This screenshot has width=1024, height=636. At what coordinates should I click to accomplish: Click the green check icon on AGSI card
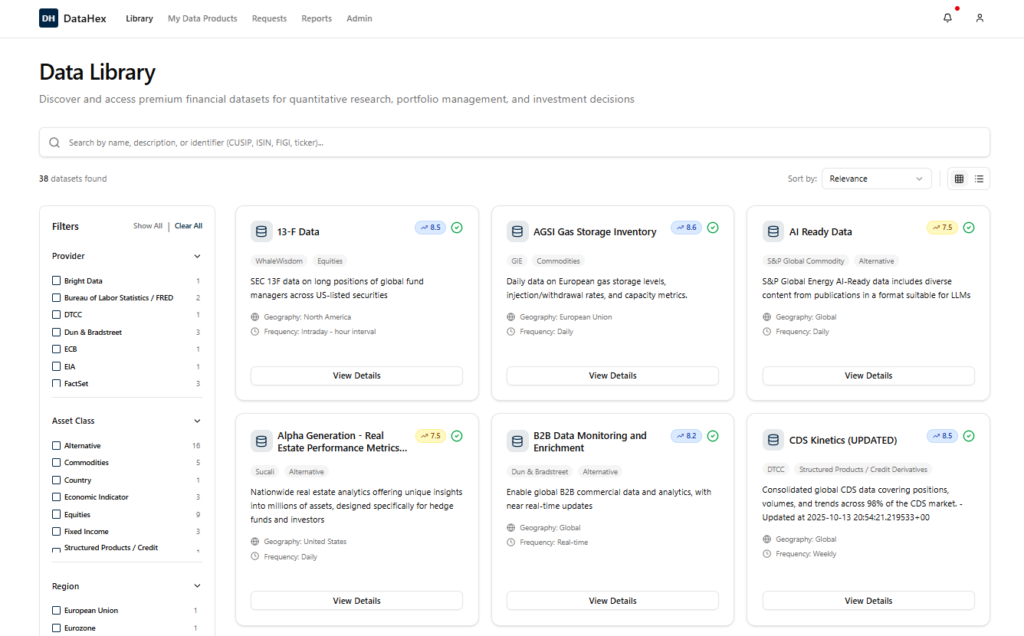(713, 227)
